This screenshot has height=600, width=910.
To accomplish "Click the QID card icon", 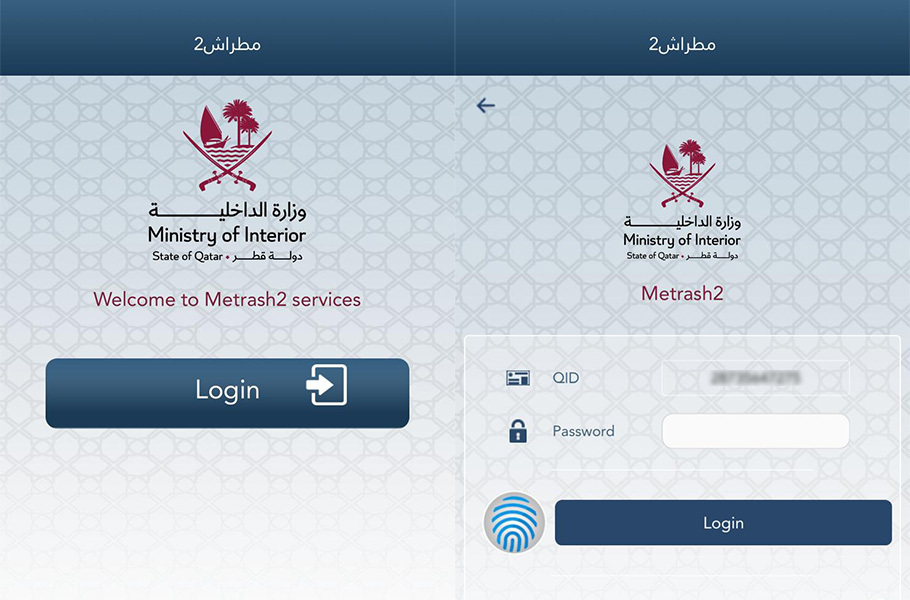I will pos(518,378).
